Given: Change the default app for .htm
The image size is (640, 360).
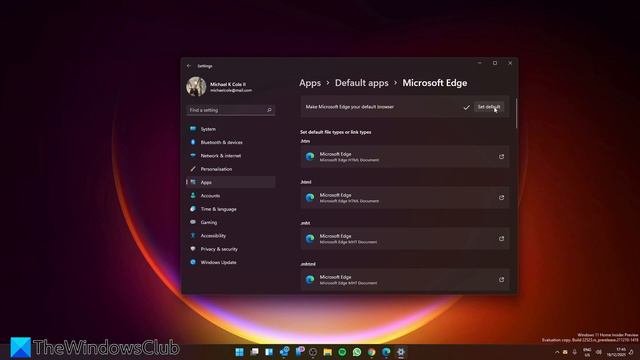Looking at the screenshot, I should [x=405, y=157].
